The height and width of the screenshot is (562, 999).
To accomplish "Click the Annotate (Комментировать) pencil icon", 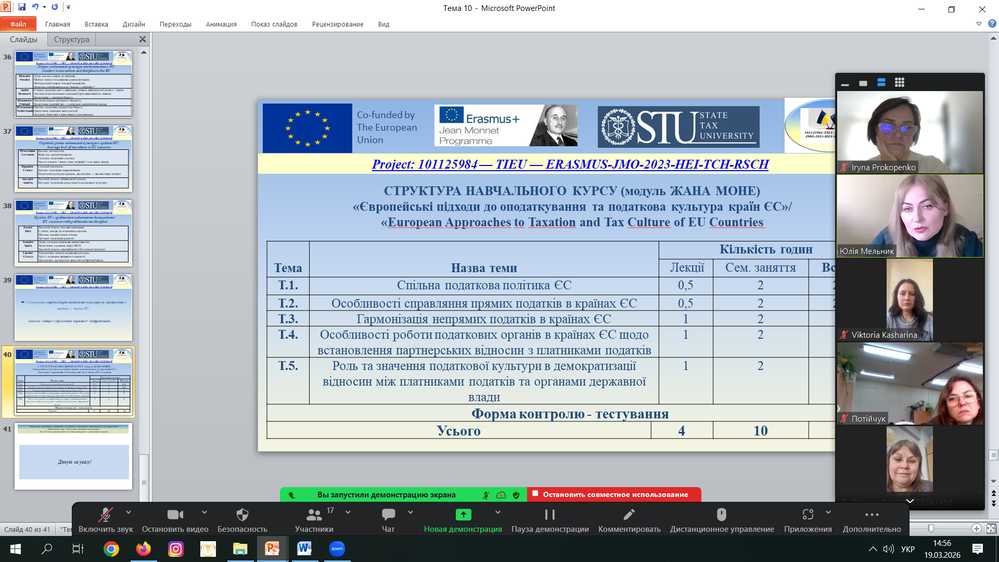I will (x=629, y=515).
